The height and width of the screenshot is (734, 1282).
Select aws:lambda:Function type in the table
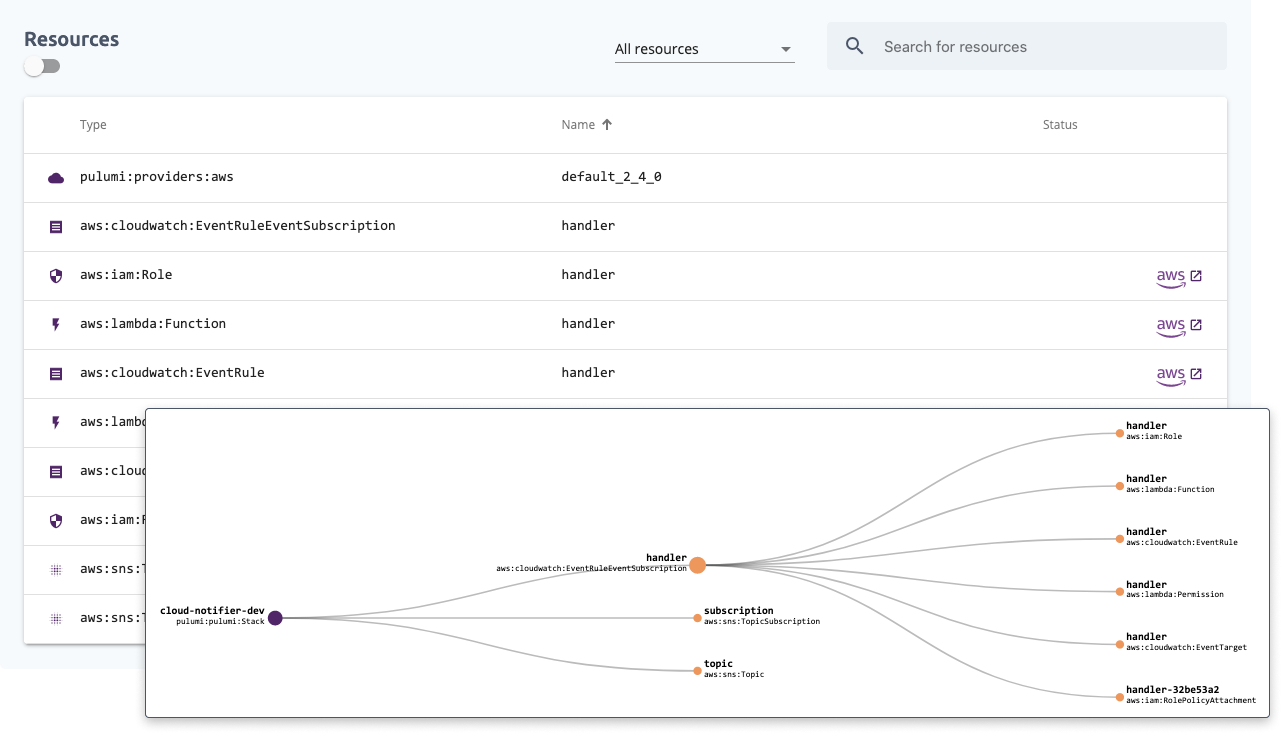tap(153, 323)
